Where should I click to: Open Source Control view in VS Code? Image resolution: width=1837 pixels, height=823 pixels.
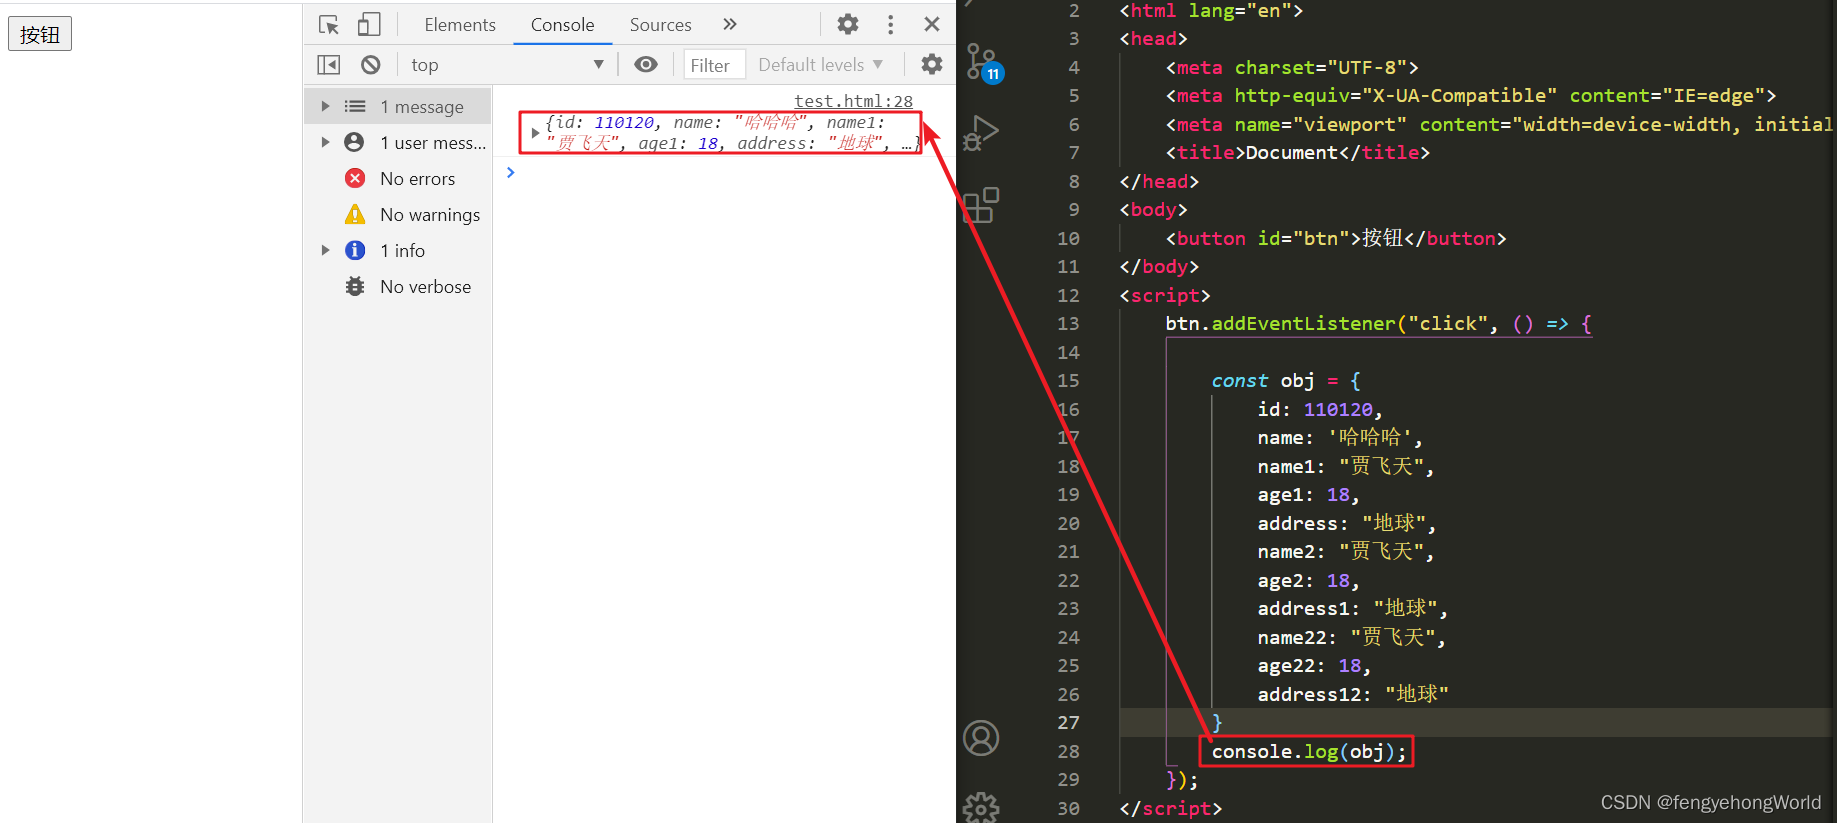coord(982,62)
